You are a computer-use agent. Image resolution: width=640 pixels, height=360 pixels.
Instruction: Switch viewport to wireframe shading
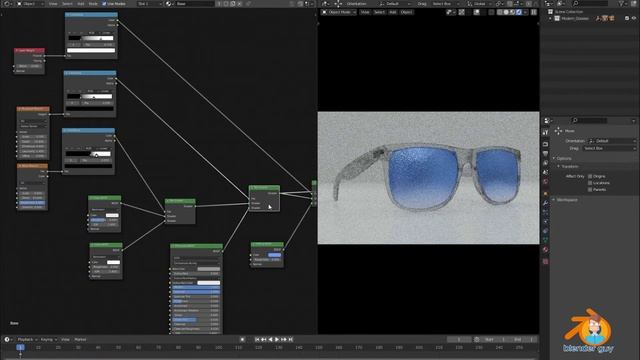coord(500,12)
